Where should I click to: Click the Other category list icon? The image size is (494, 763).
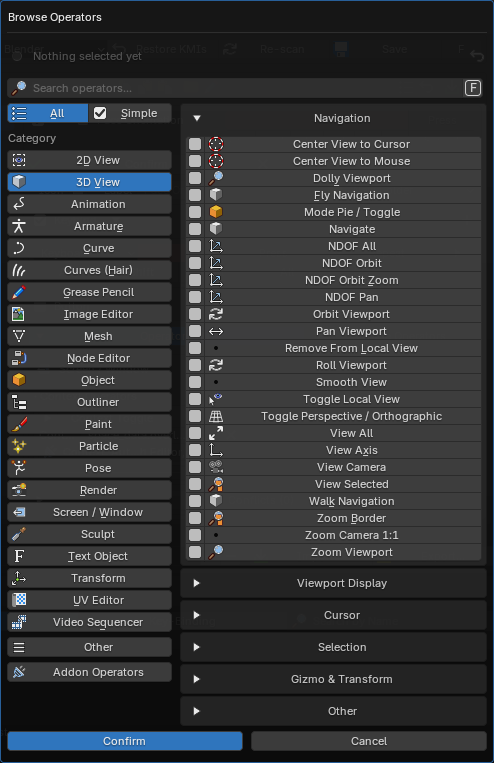click(x=19, y=647)
